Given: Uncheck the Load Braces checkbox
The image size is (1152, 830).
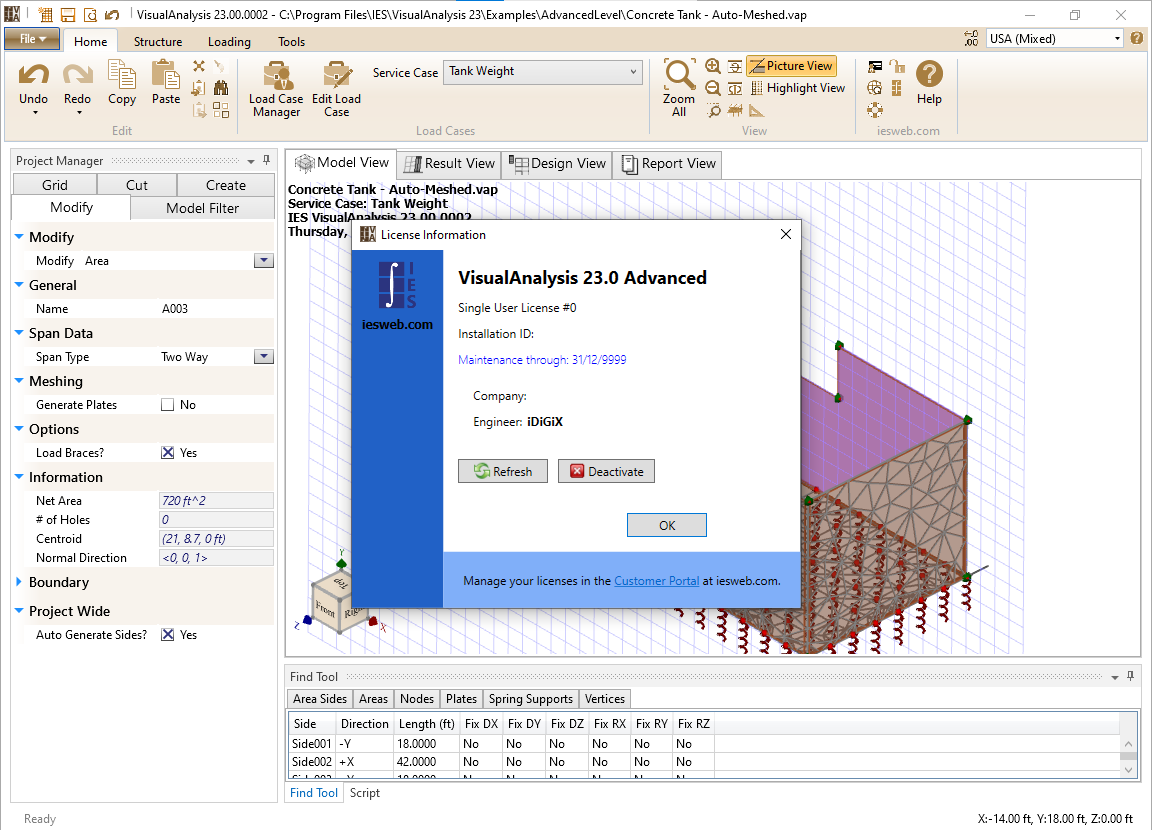Looking at the screenshot, I should click(x=168, y=452).
